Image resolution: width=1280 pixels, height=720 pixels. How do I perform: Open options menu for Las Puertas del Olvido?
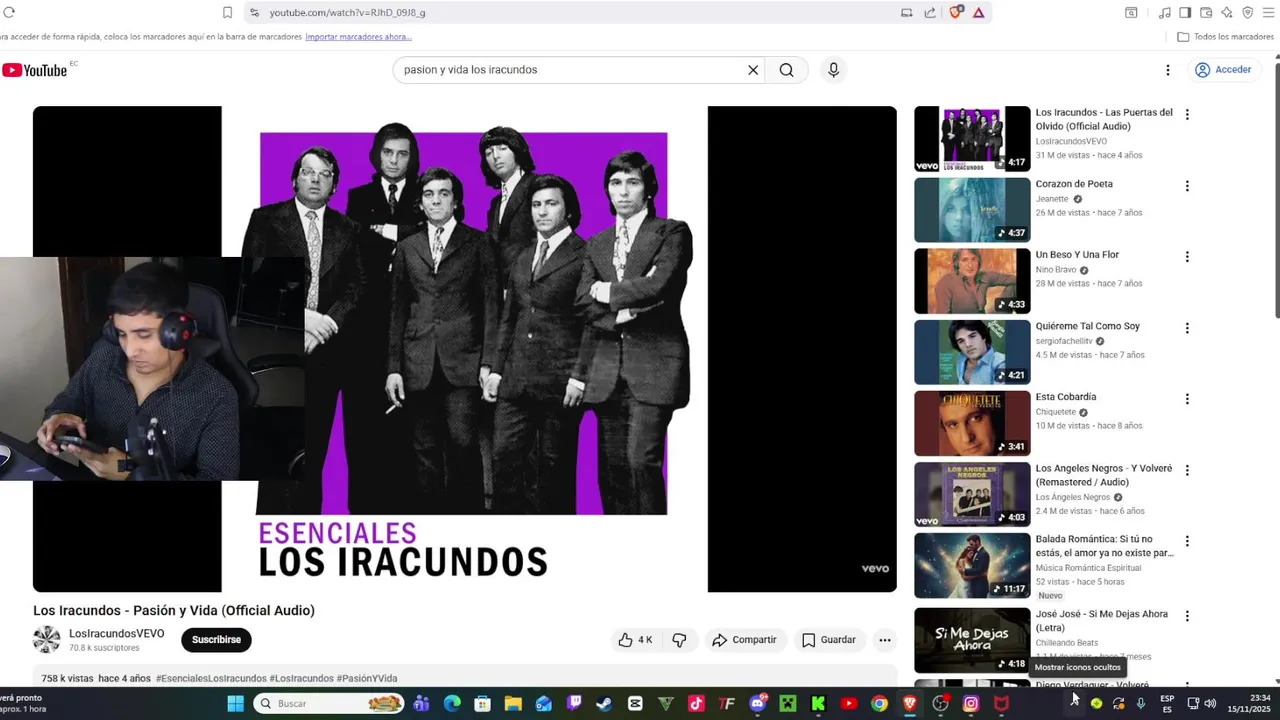tap(1187, 115)
